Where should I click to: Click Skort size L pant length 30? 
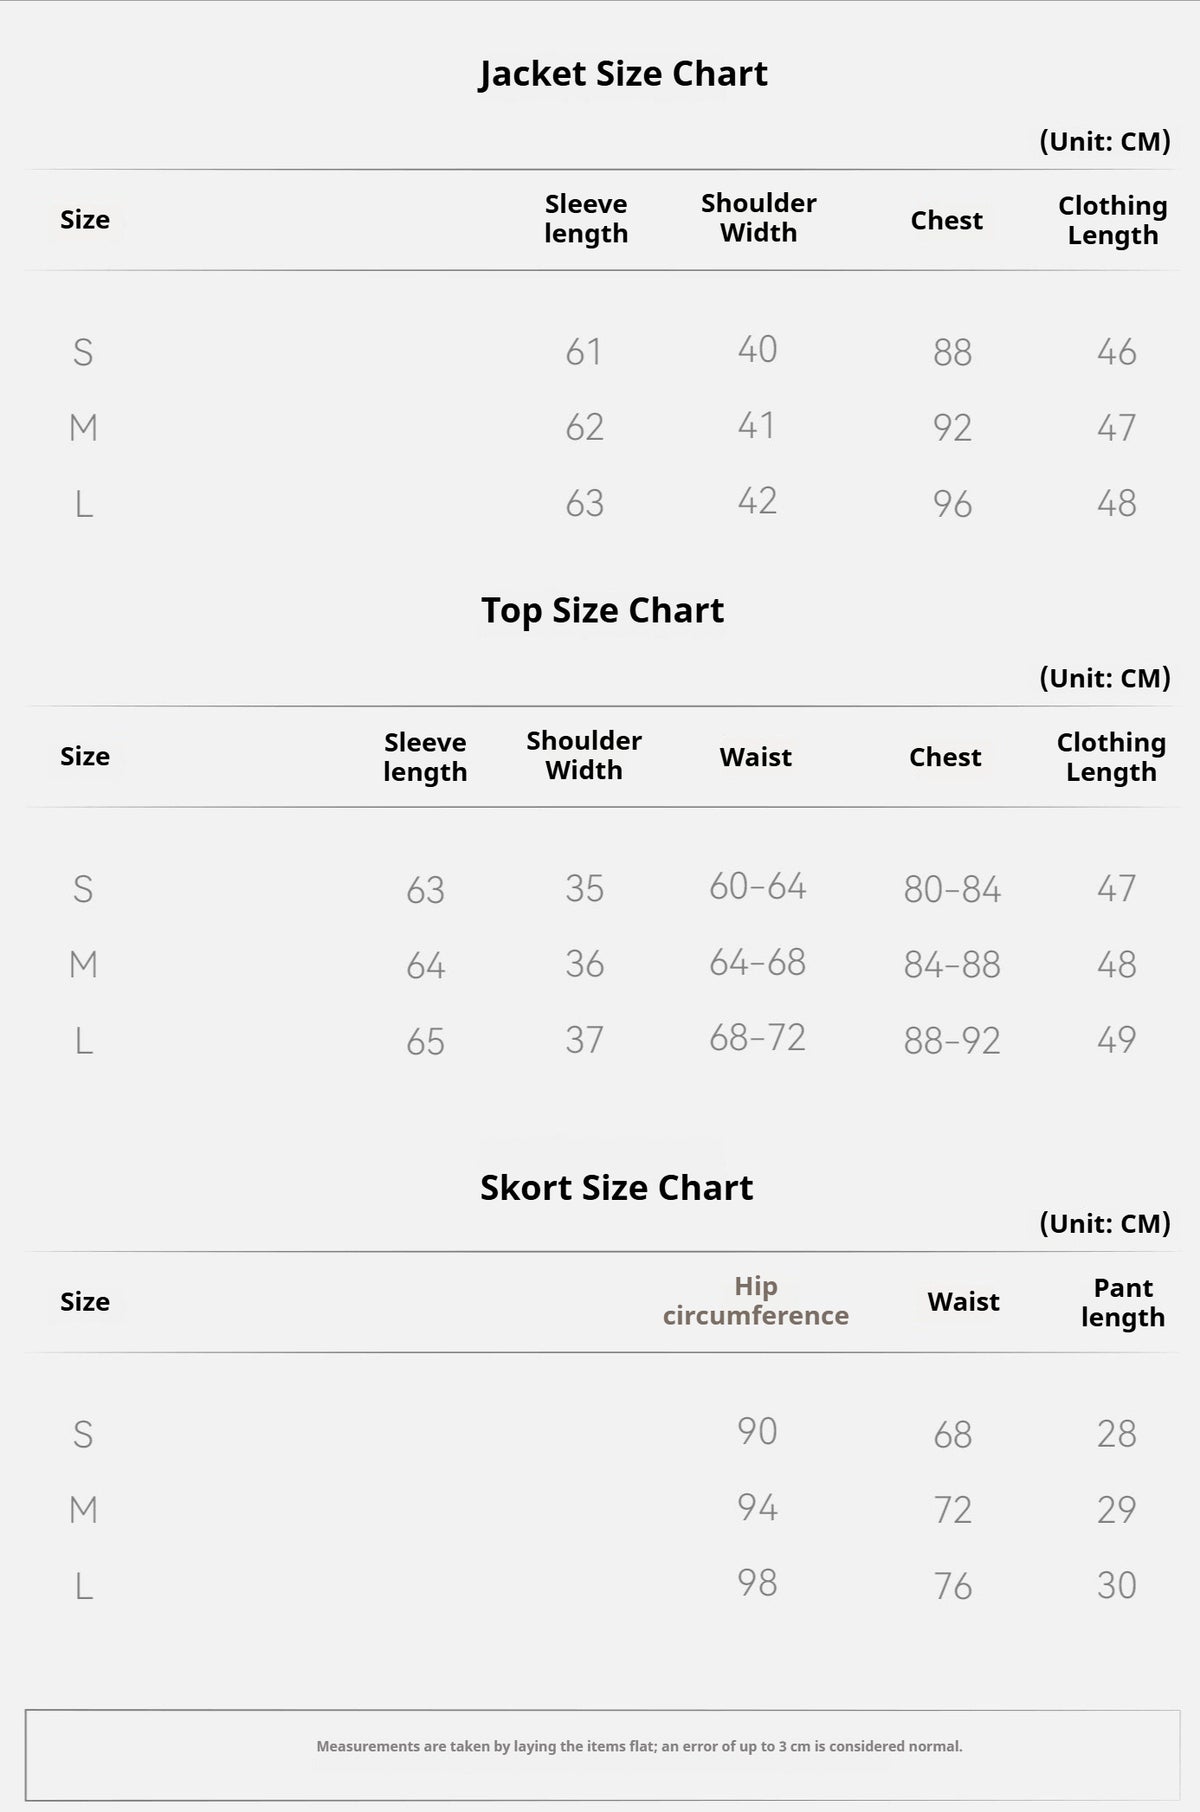pos(1116,1585)
